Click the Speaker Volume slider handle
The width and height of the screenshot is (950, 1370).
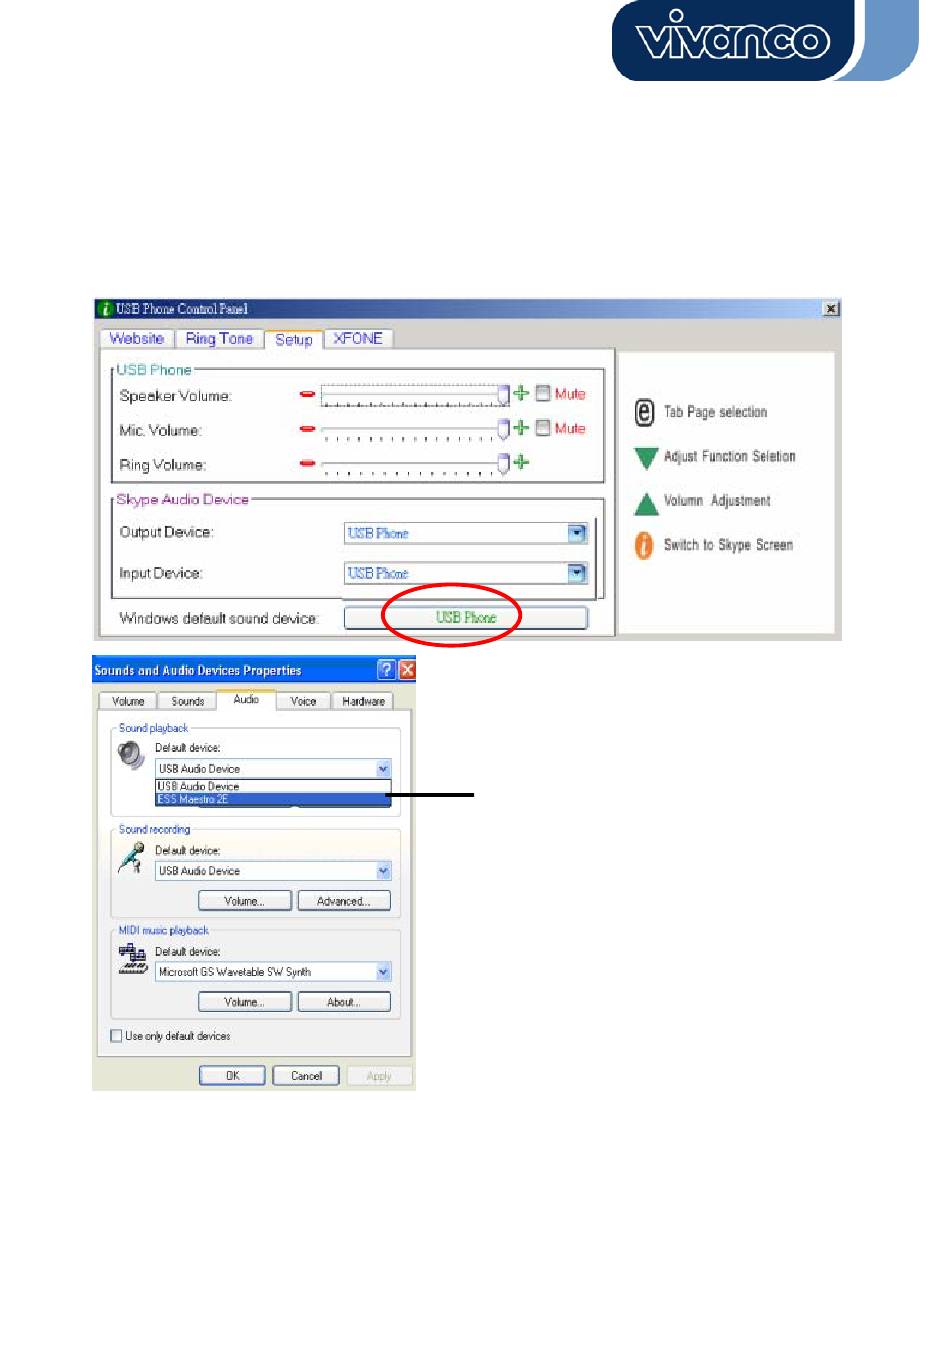tap(504, 394)
